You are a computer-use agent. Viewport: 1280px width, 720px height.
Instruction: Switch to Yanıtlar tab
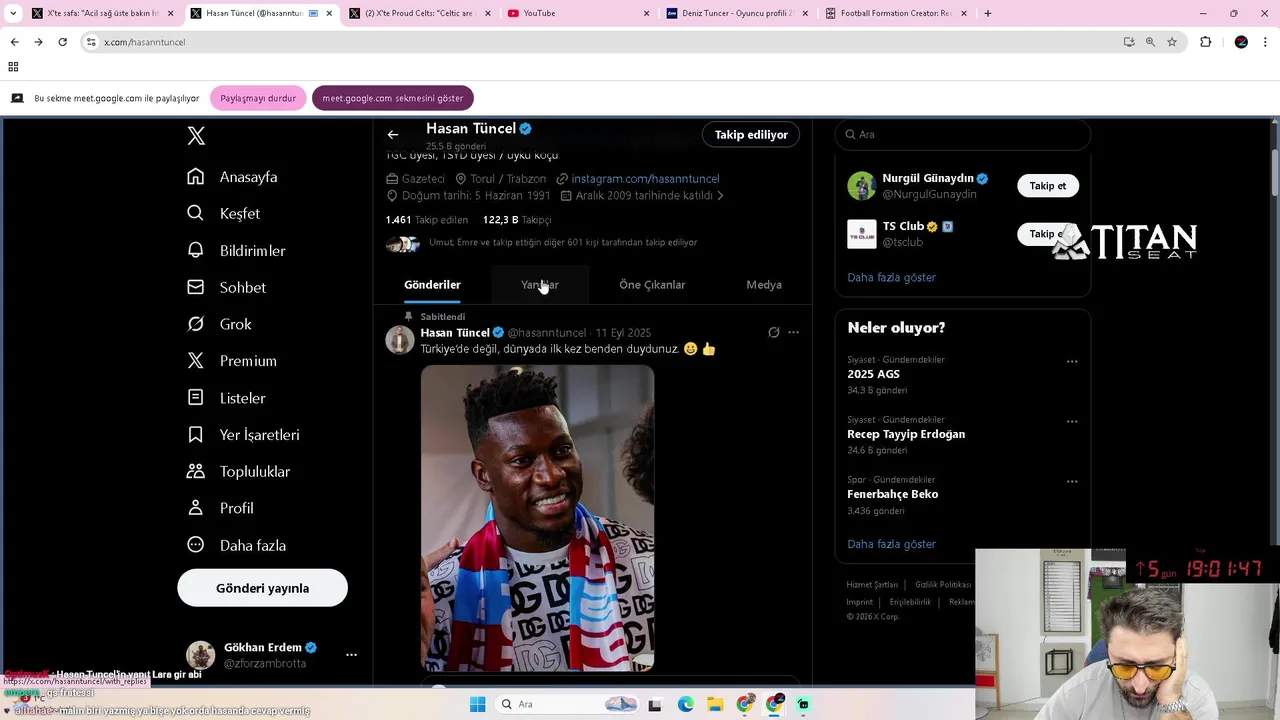(x=540, y=285)
